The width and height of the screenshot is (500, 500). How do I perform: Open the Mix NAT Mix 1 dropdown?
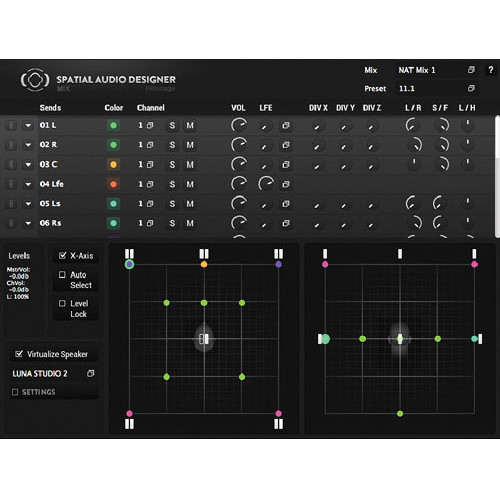437,70
